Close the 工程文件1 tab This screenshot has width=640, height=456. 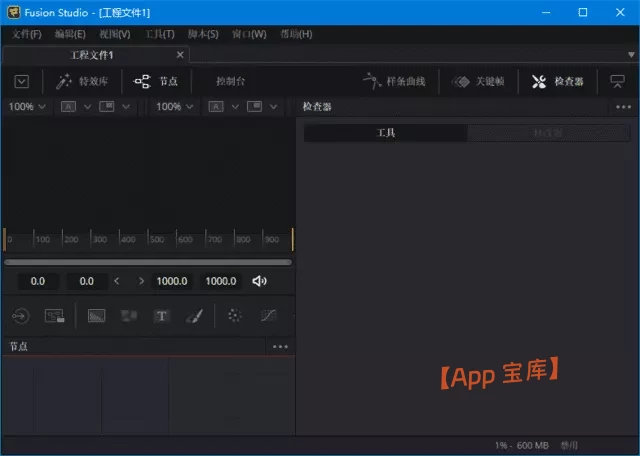[180, 55]
